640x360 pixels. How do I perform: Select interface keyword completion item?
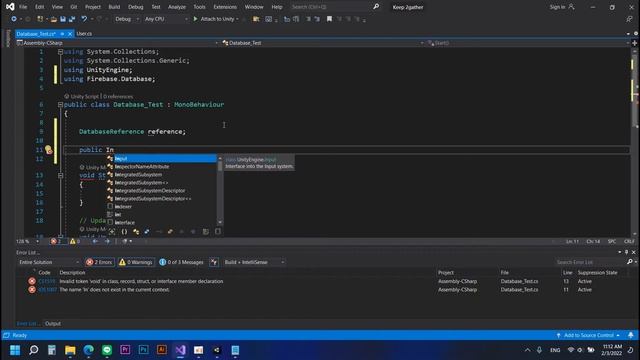coord(161,222)
